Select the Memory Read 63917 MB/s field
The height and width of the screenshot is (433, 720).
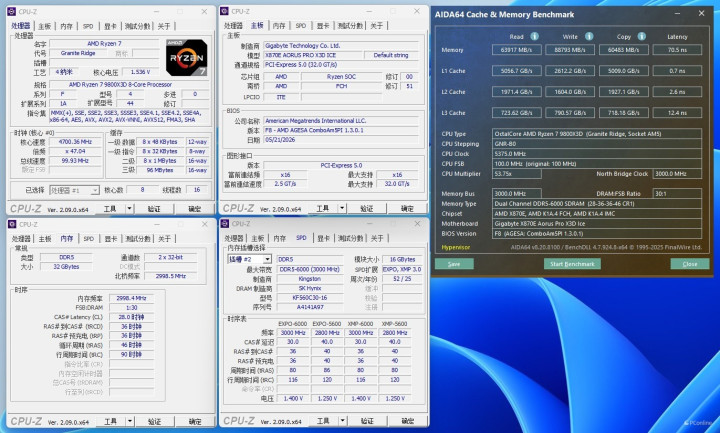point(517,50)
